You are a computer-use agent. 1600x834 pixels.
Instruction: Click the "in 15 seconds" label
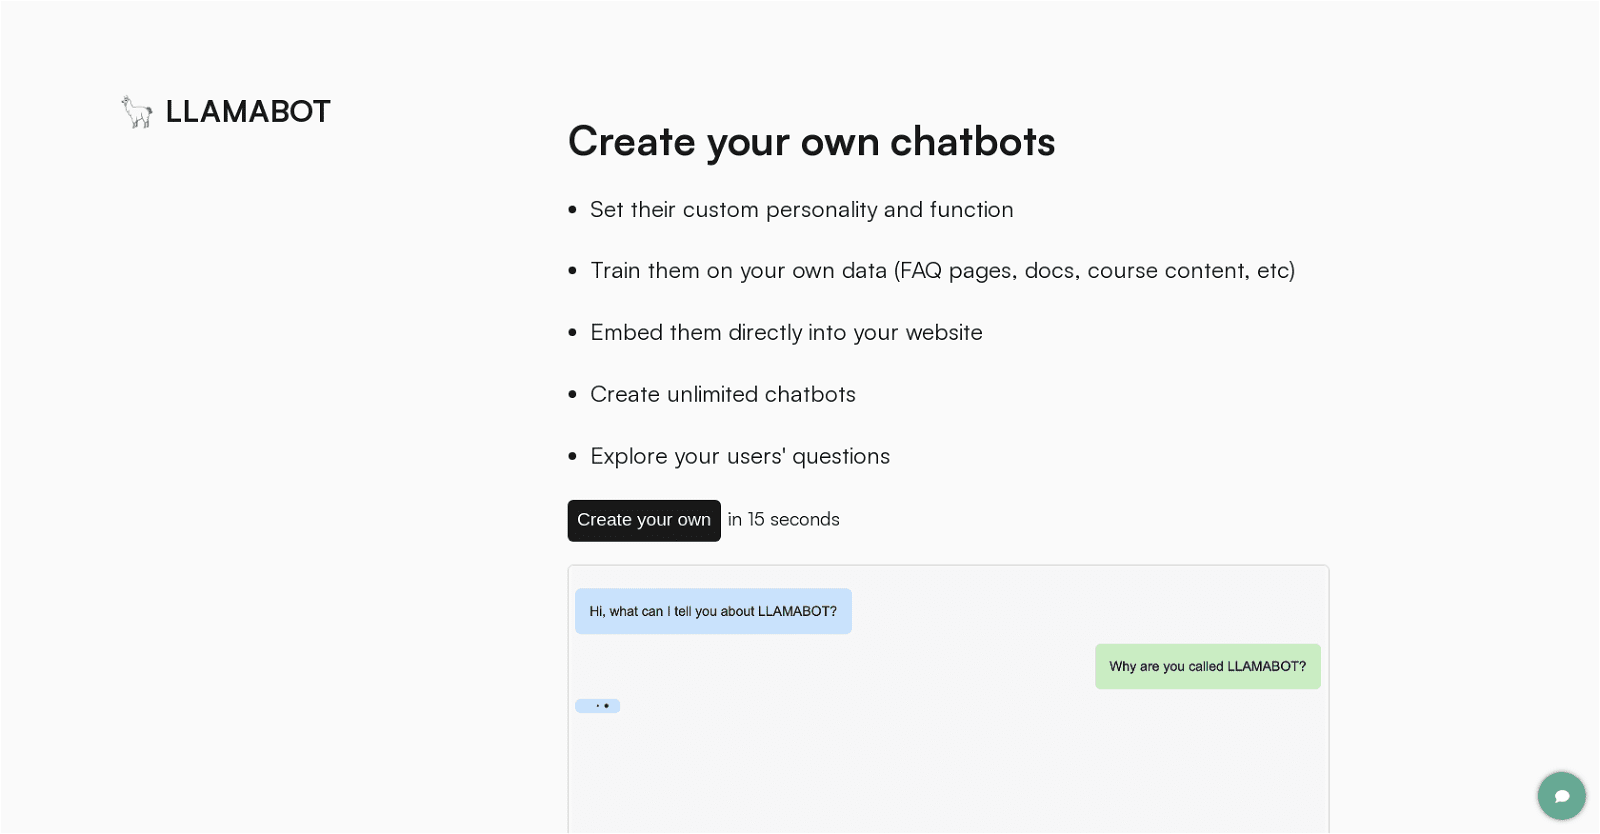783,520
